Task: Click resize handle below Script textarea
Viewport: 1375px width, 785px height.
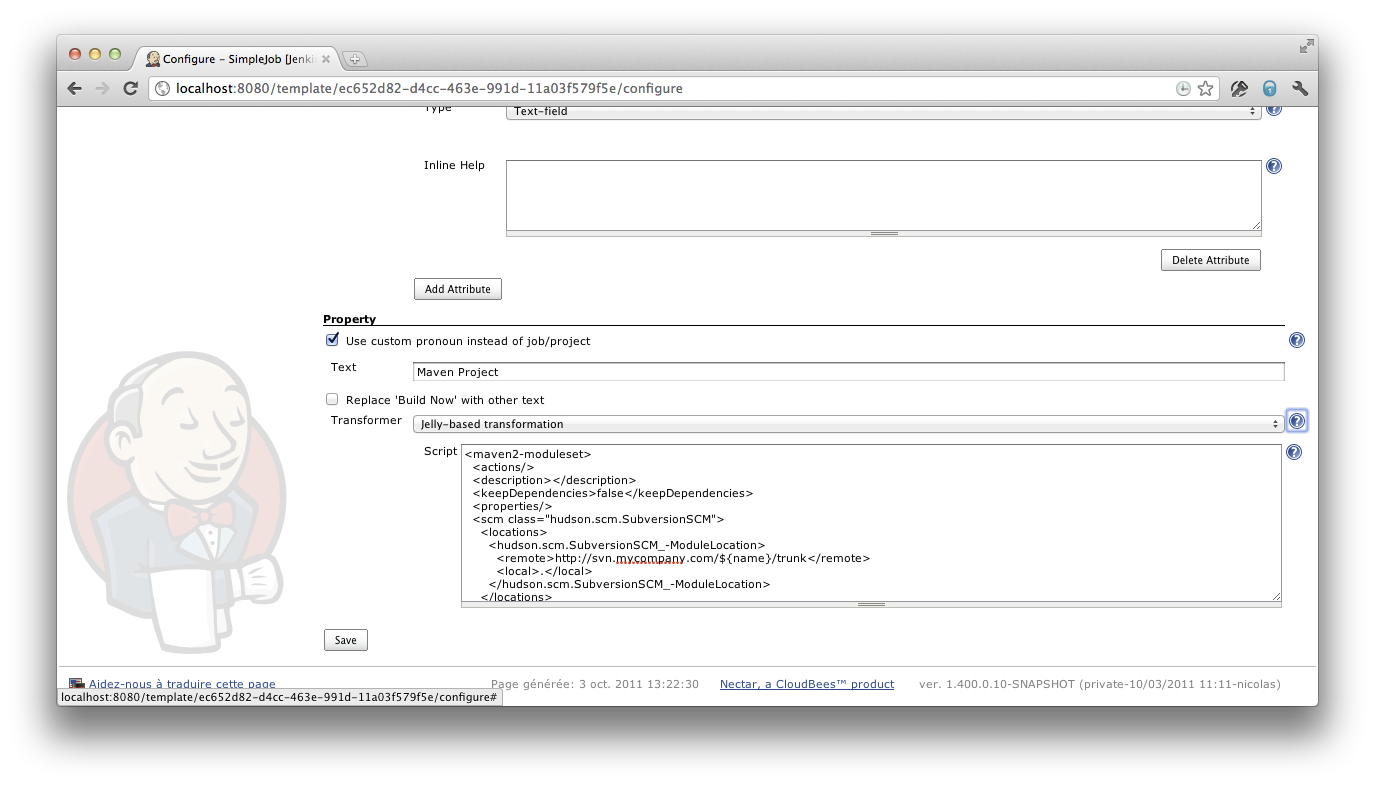Action: [x=871, y=604]
